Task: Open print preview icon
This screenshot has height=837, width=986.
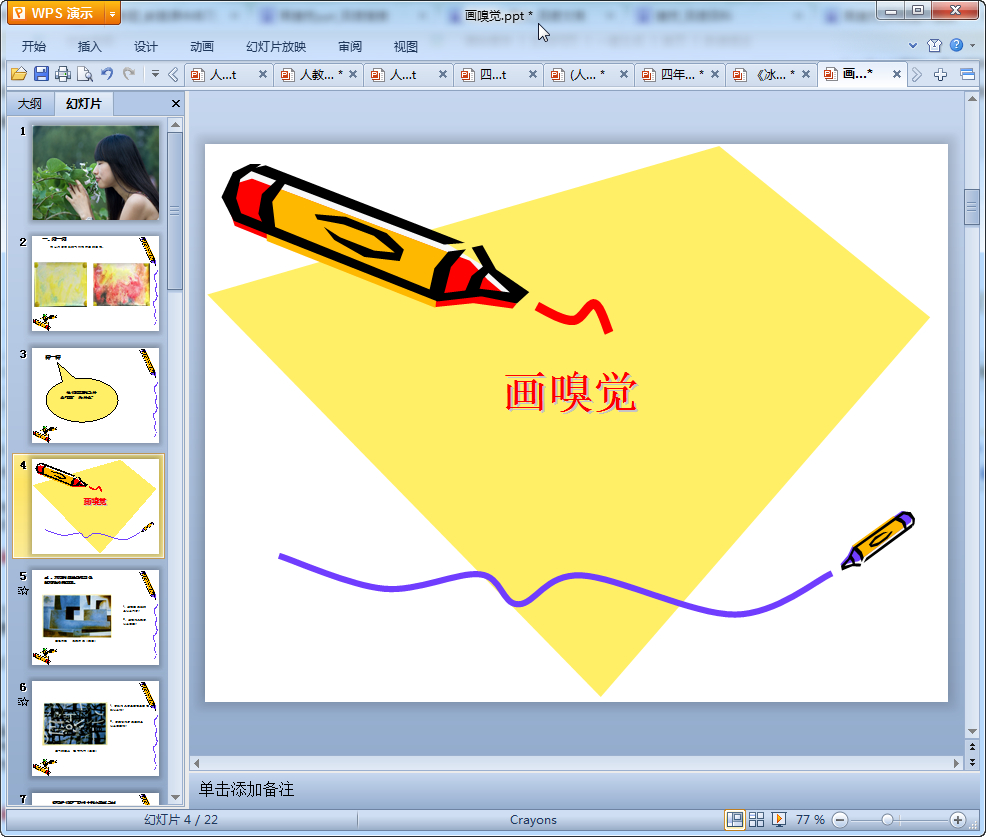Action: click(x=85, y=74)
